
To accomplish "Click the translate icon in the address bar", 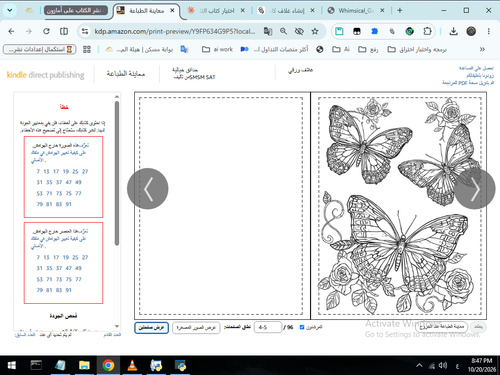I will 268,31.
